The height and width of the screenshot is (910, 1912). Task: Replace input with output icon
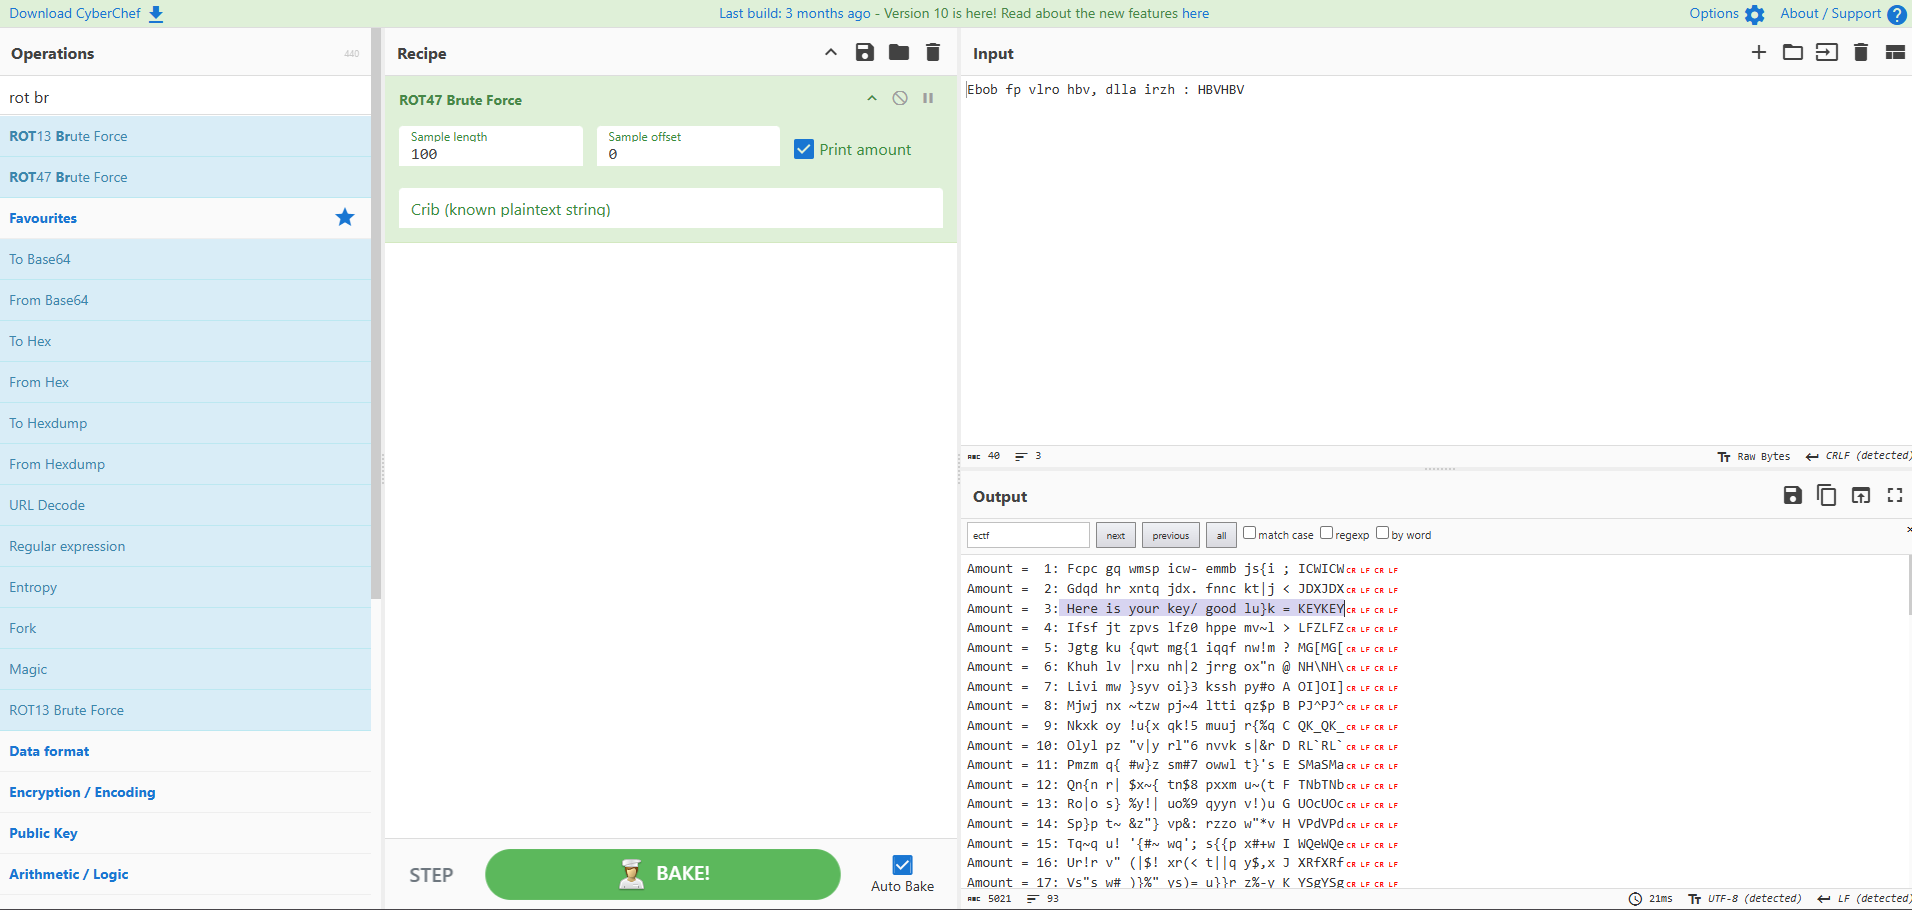[x=1861, y=495]
